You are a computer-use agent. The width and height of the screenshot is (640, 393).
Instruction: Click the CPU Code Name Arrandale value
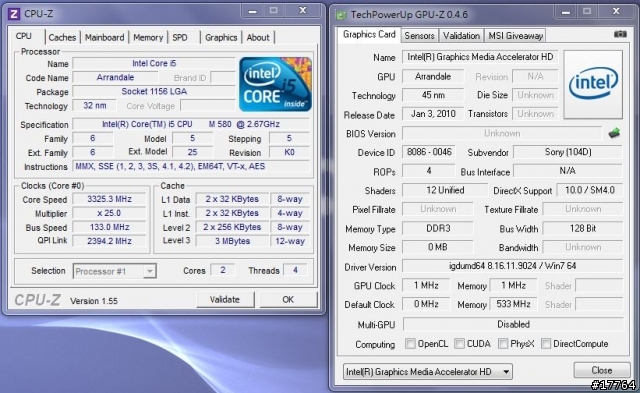(115, 77)
